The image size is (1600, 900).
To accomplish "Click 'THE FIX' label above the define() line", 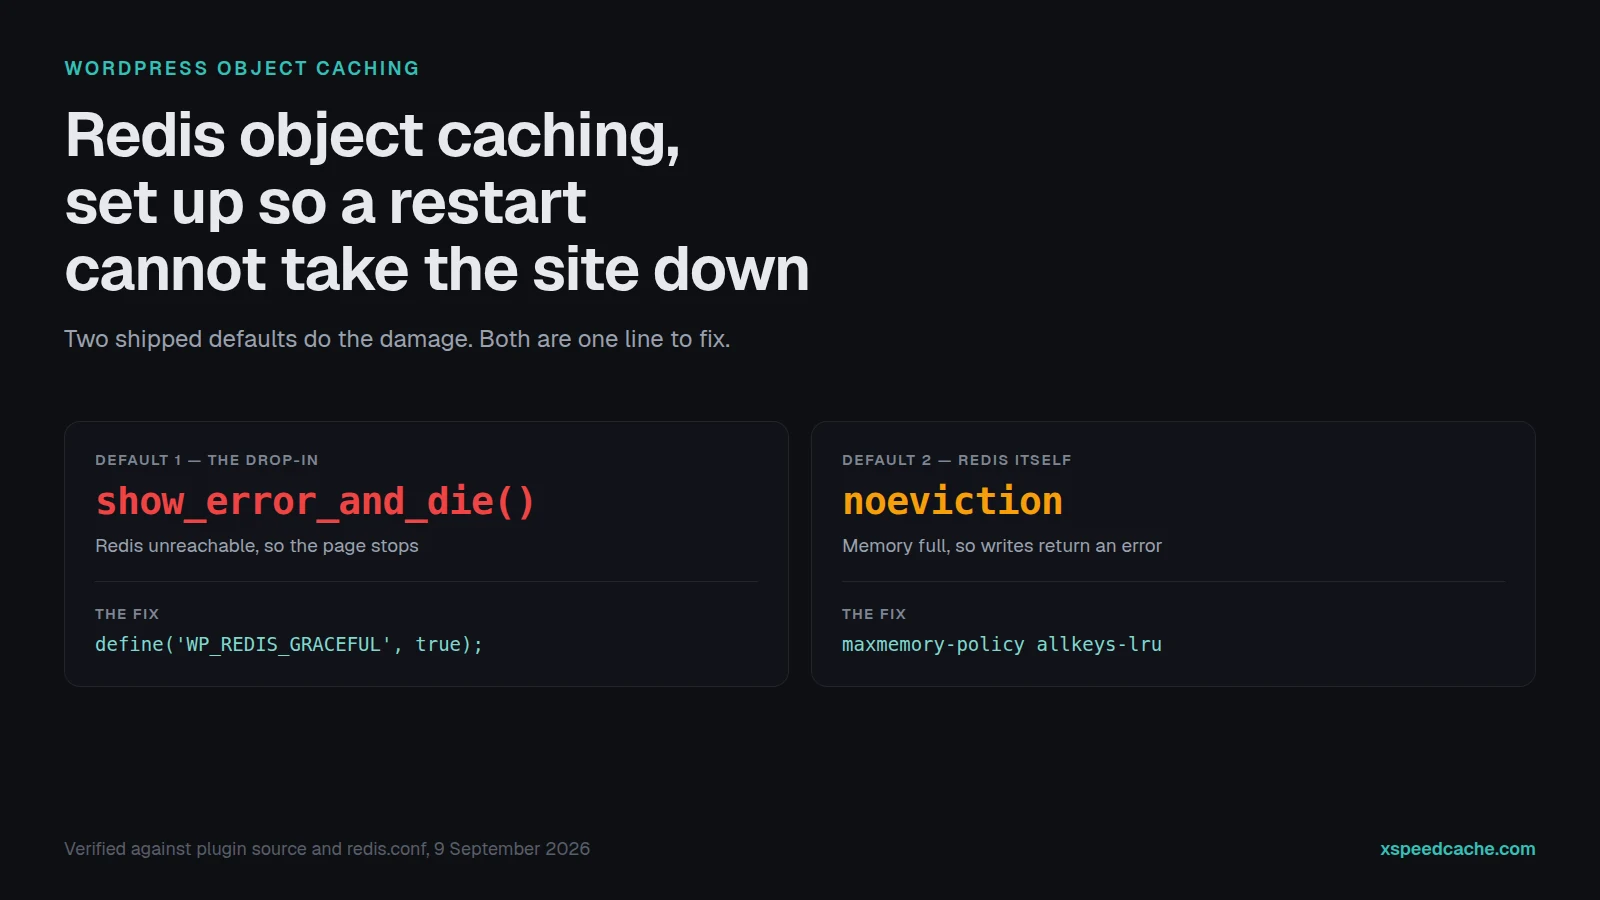I will pos(127,614).
